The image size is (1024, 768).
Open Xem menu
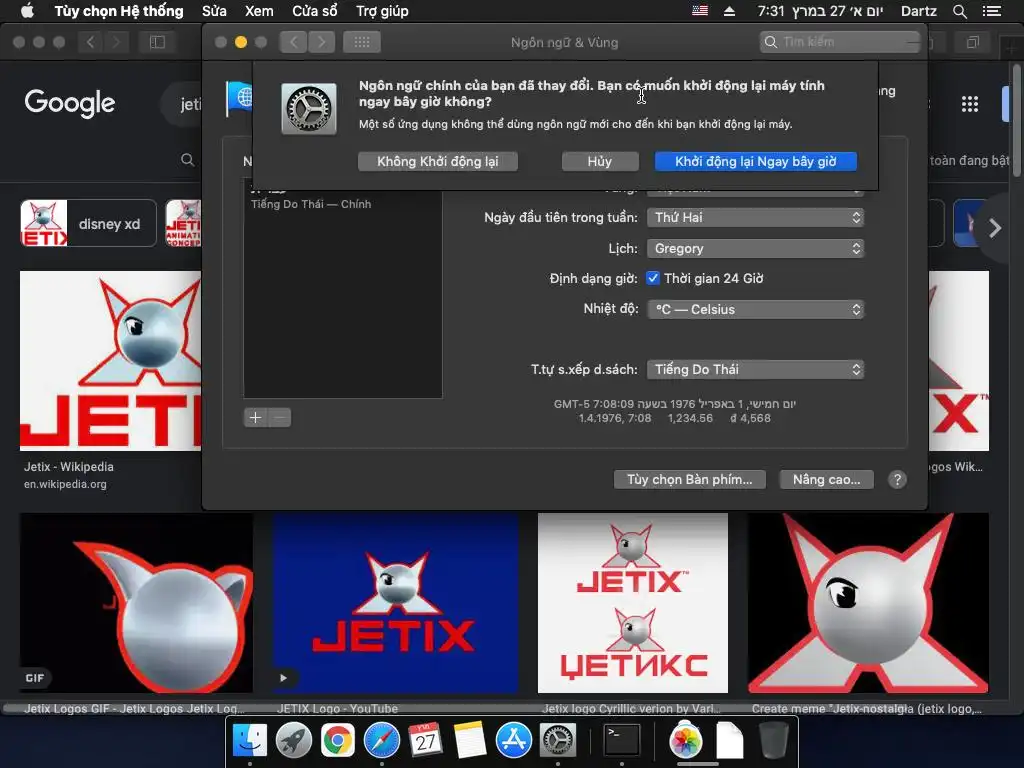pyautogui.click(x=259, y=11)
